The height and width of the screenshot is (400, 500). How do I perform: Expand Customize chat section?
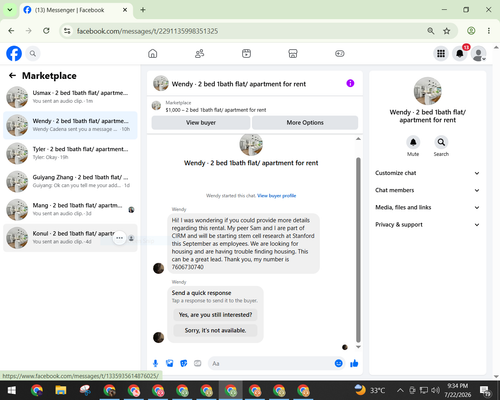427,173
